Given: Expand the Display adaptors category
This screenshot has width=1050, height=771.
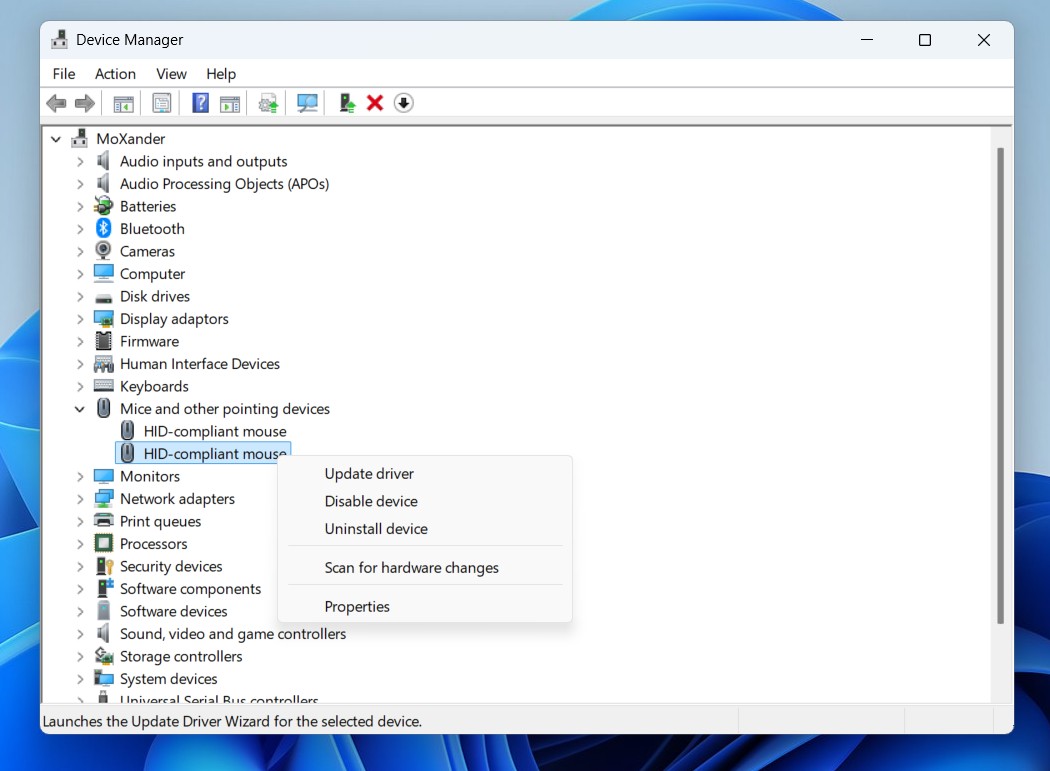Looking at the screenshot, I should (80, 319).
